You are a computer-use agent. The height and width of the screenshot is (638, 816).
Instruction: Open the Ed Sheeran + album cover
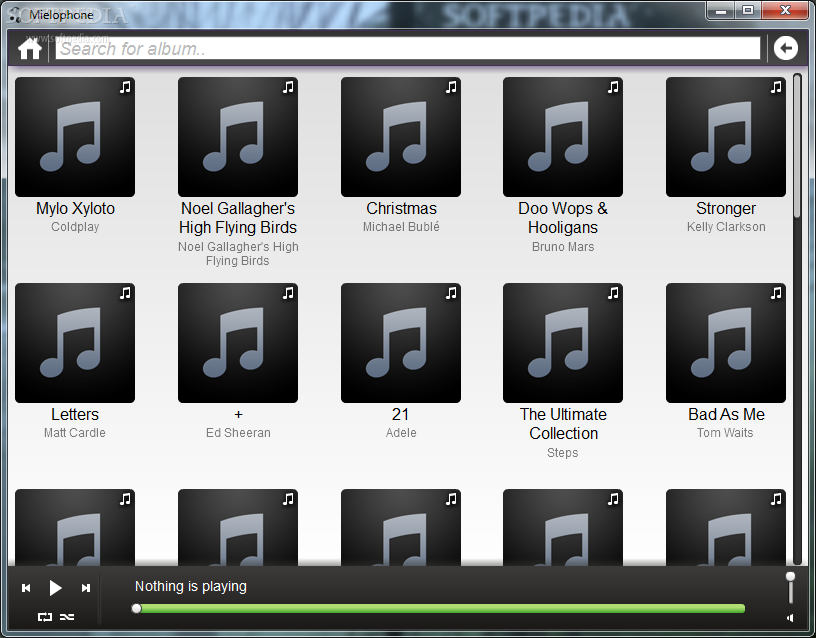click(238, 343)
